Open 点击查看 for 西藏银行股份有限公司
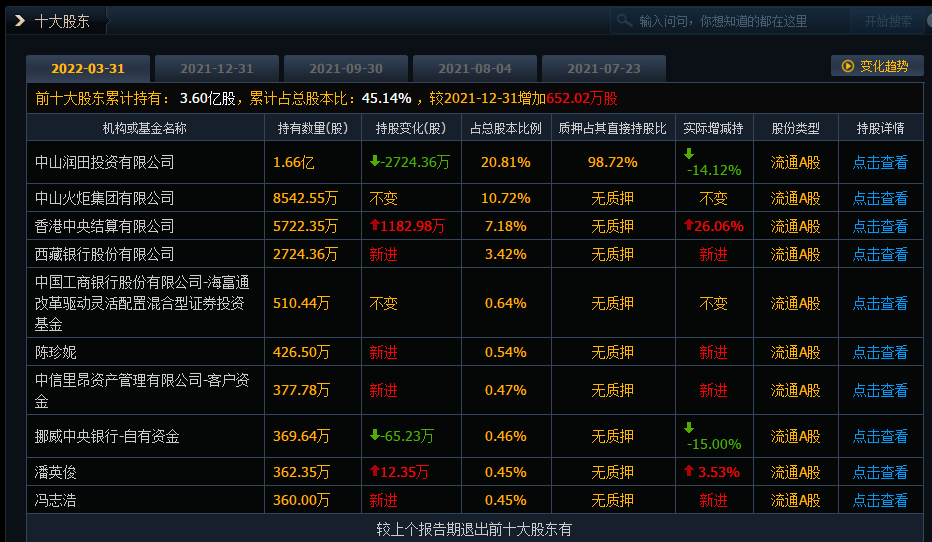 point(880,254)
